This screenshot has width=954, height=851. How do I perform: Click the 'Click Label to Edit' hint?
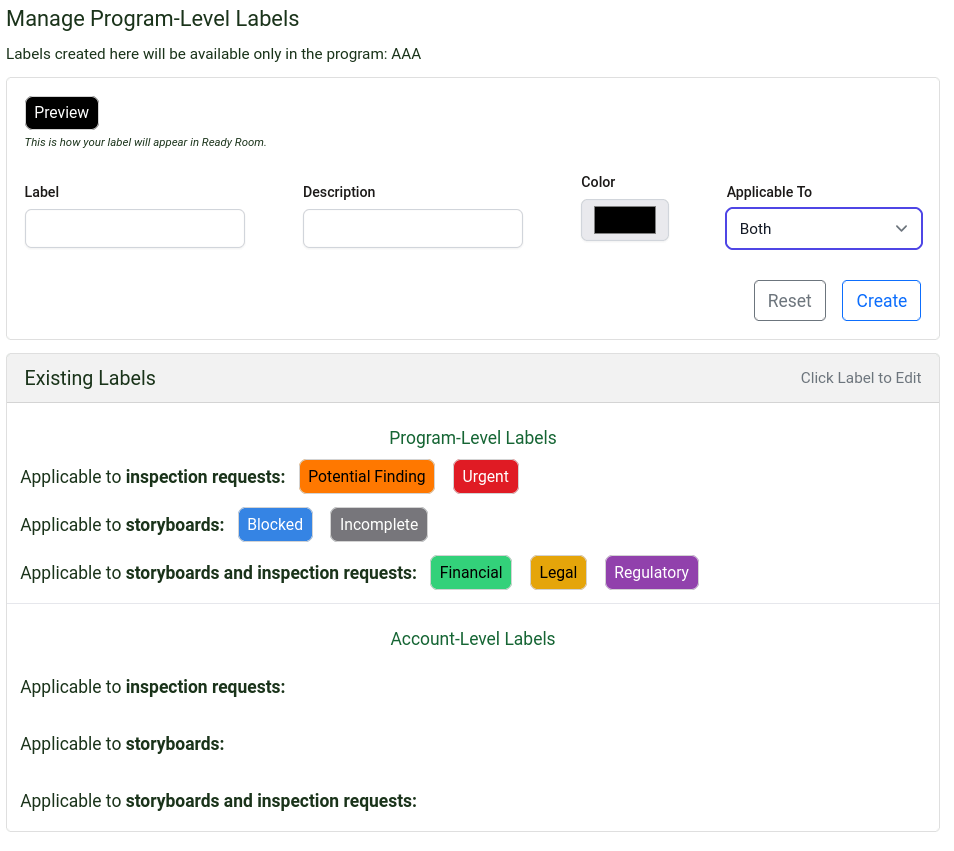[861, 378]
